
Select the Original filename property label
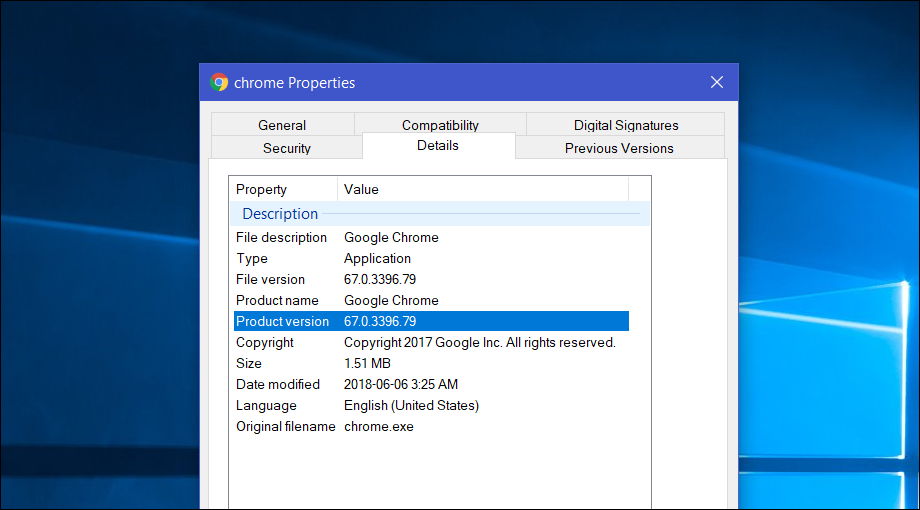tap(286, 427)
